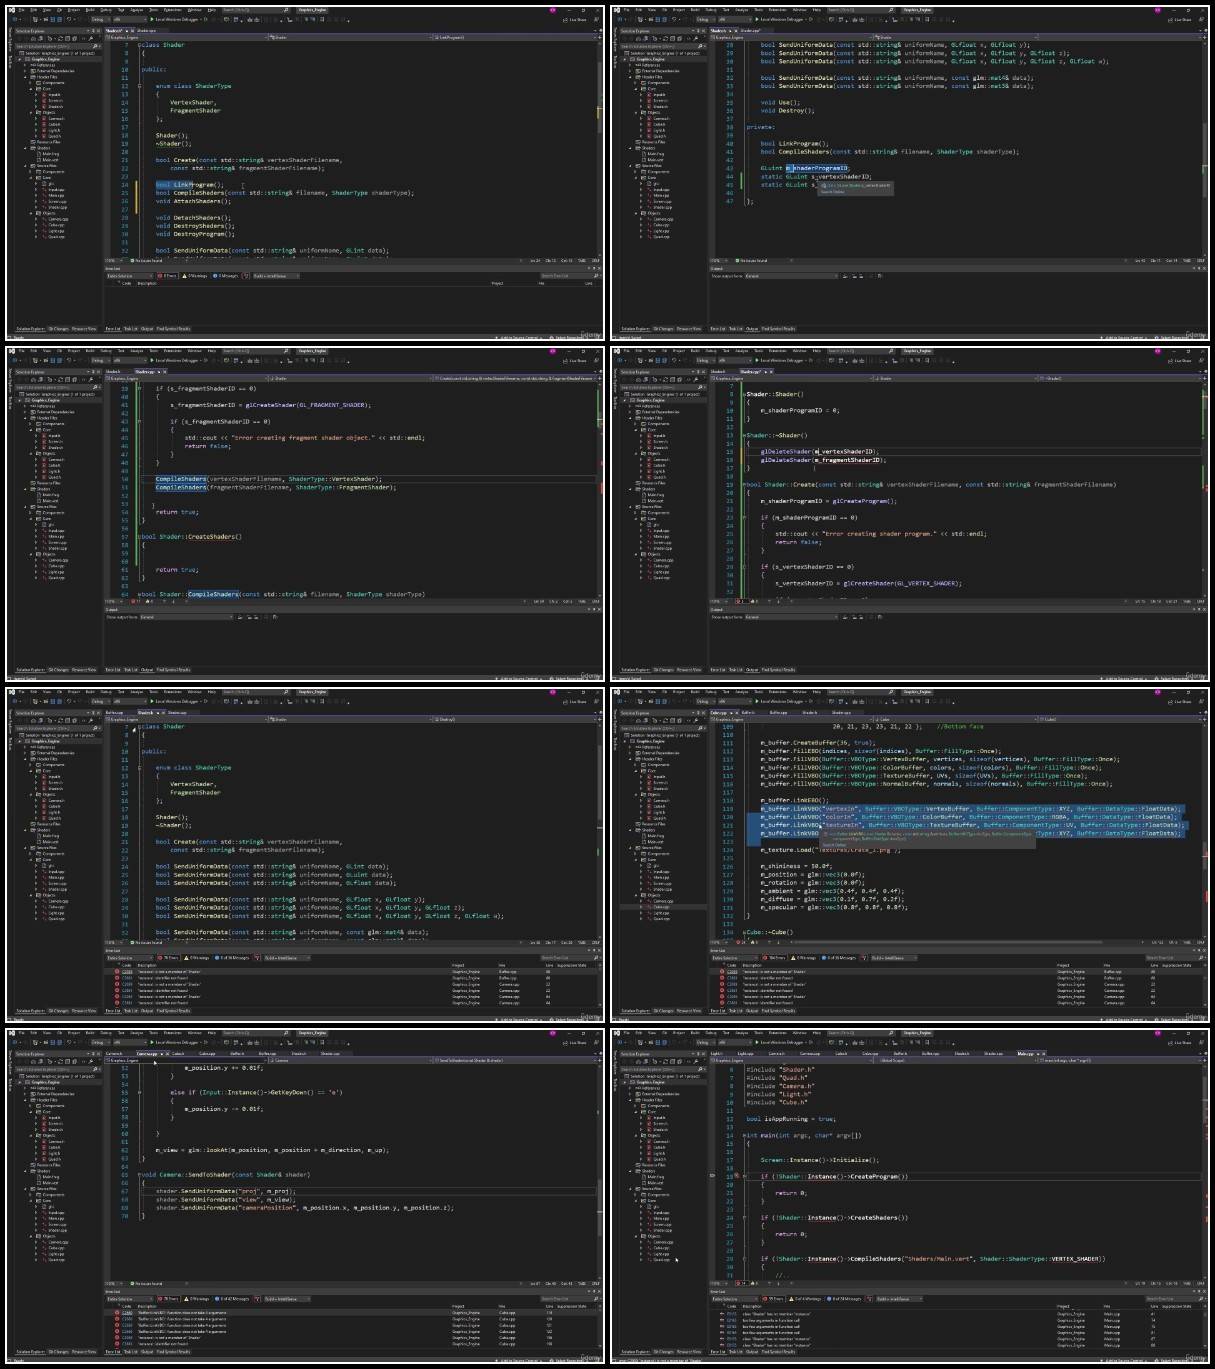Open the File menu in the LinkProgram window

21,9
